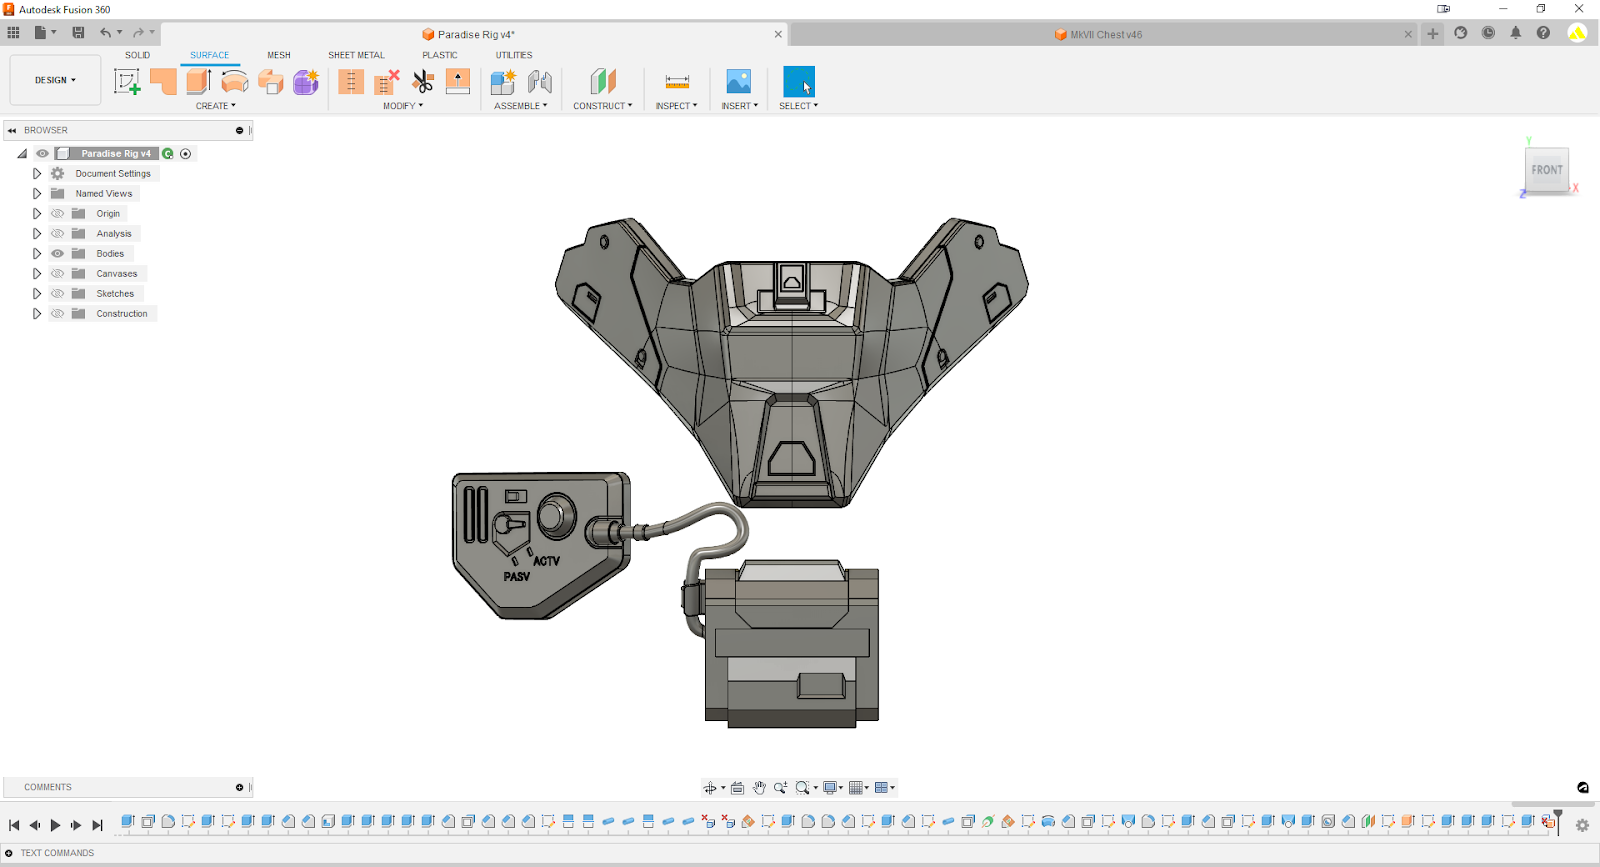Click the Create Sketch tool icon
The image size is (1600, 867).
pos(127,82)
